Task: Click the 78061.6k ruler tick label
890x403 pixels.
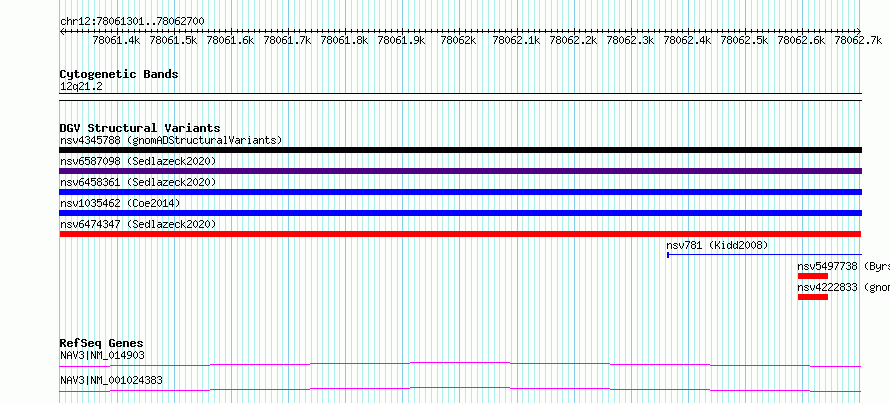Action: [230, 41]
